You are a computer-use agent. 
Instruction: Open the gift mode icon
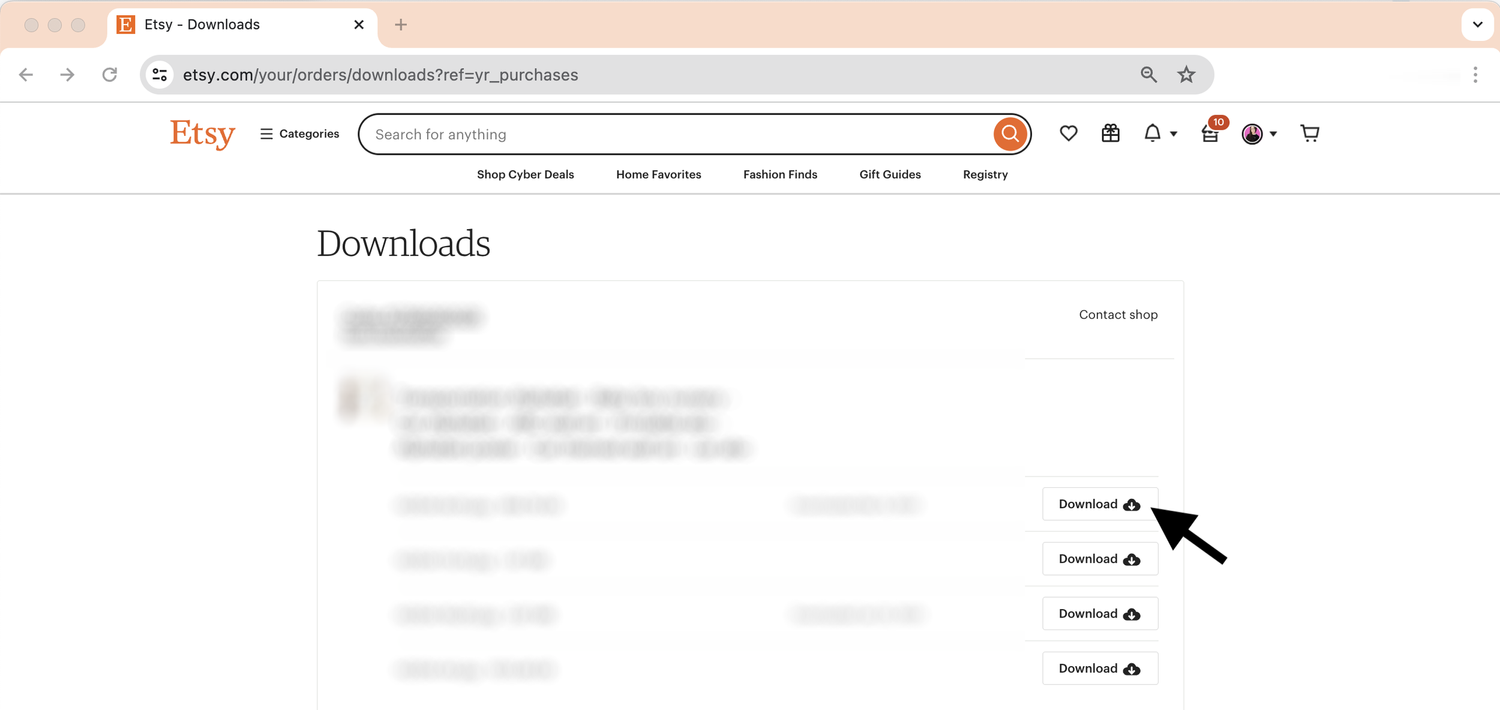1111,134
